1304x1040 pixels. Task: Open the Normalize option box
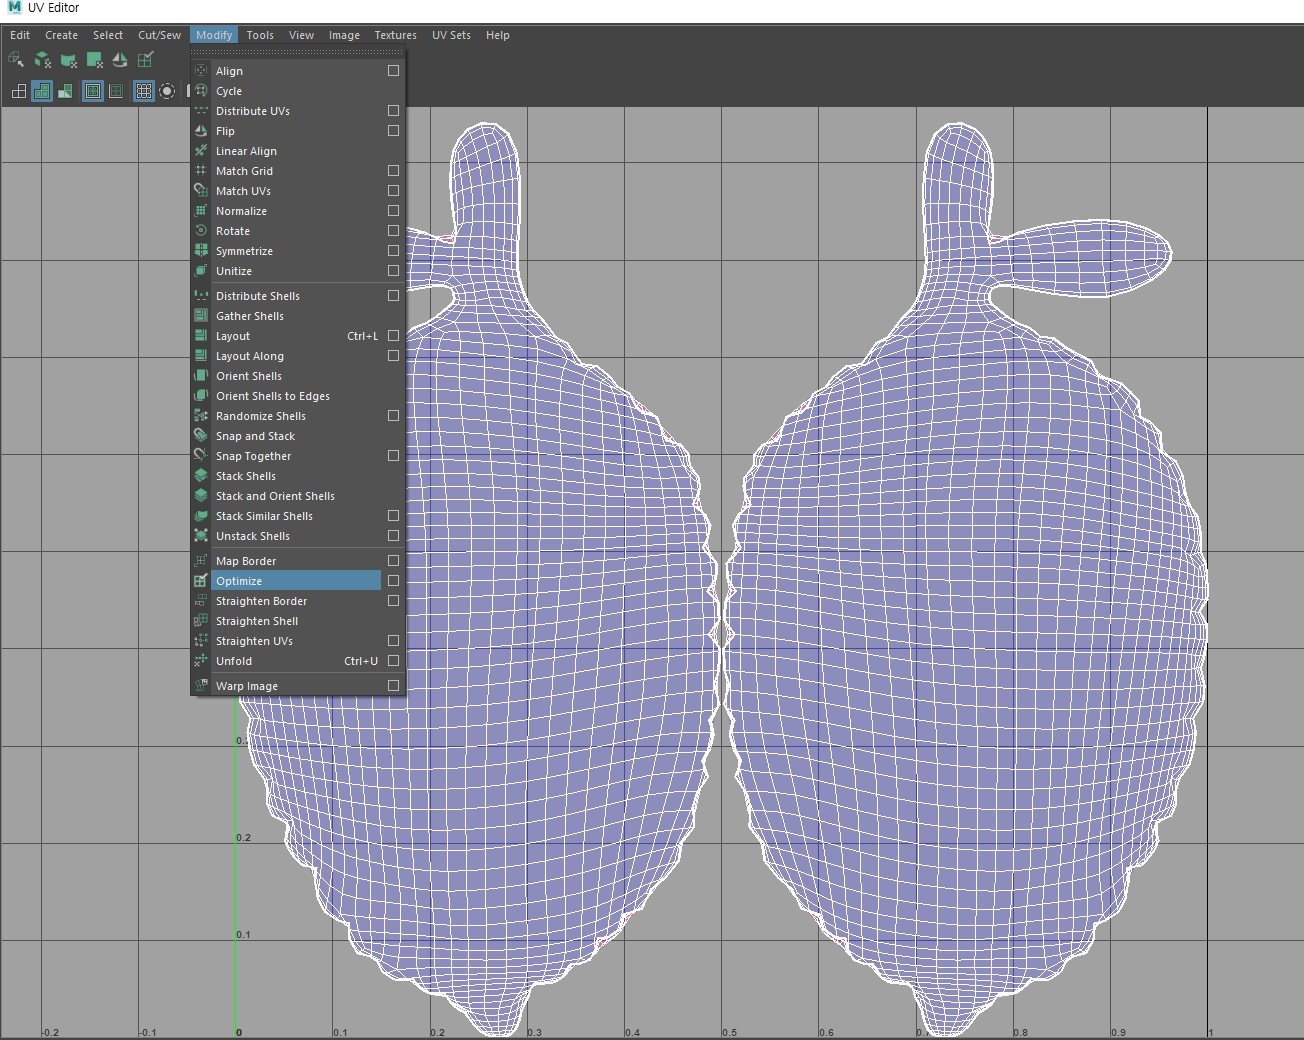(393, 211)
